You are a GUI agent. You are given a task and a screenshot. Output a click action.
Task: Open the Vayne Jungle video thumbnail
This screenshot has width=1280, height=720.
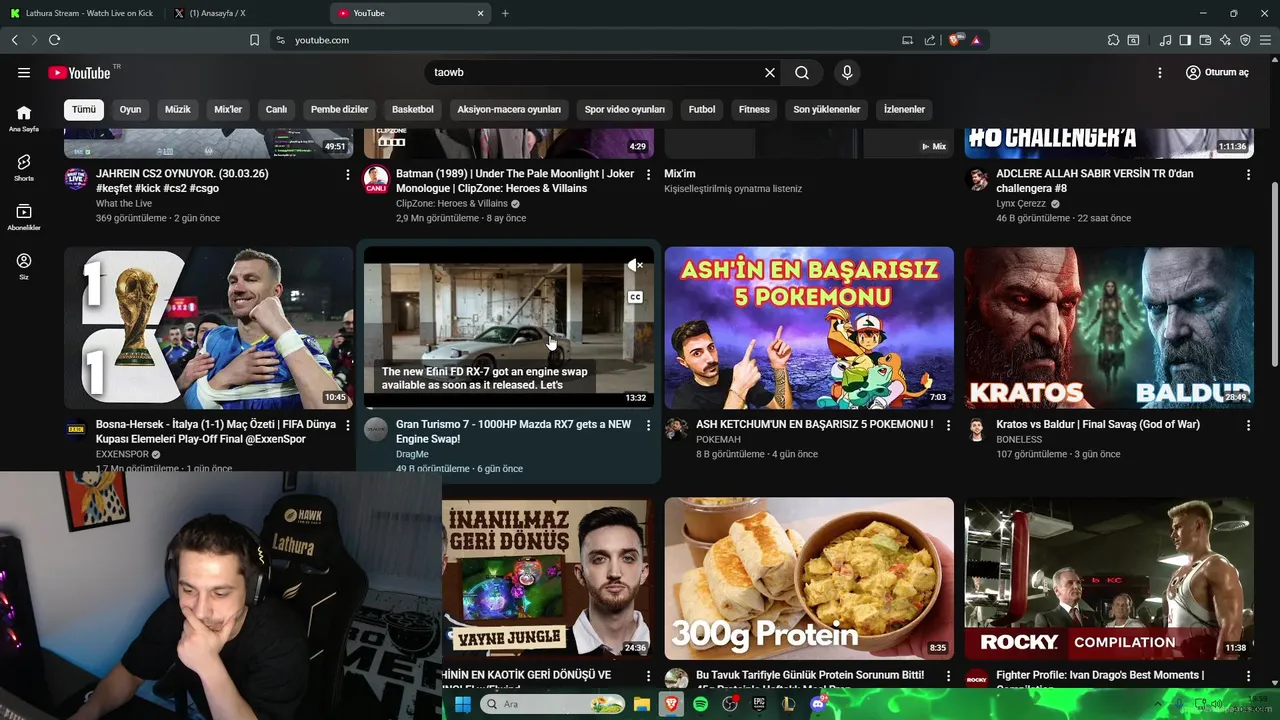point(548,578)
